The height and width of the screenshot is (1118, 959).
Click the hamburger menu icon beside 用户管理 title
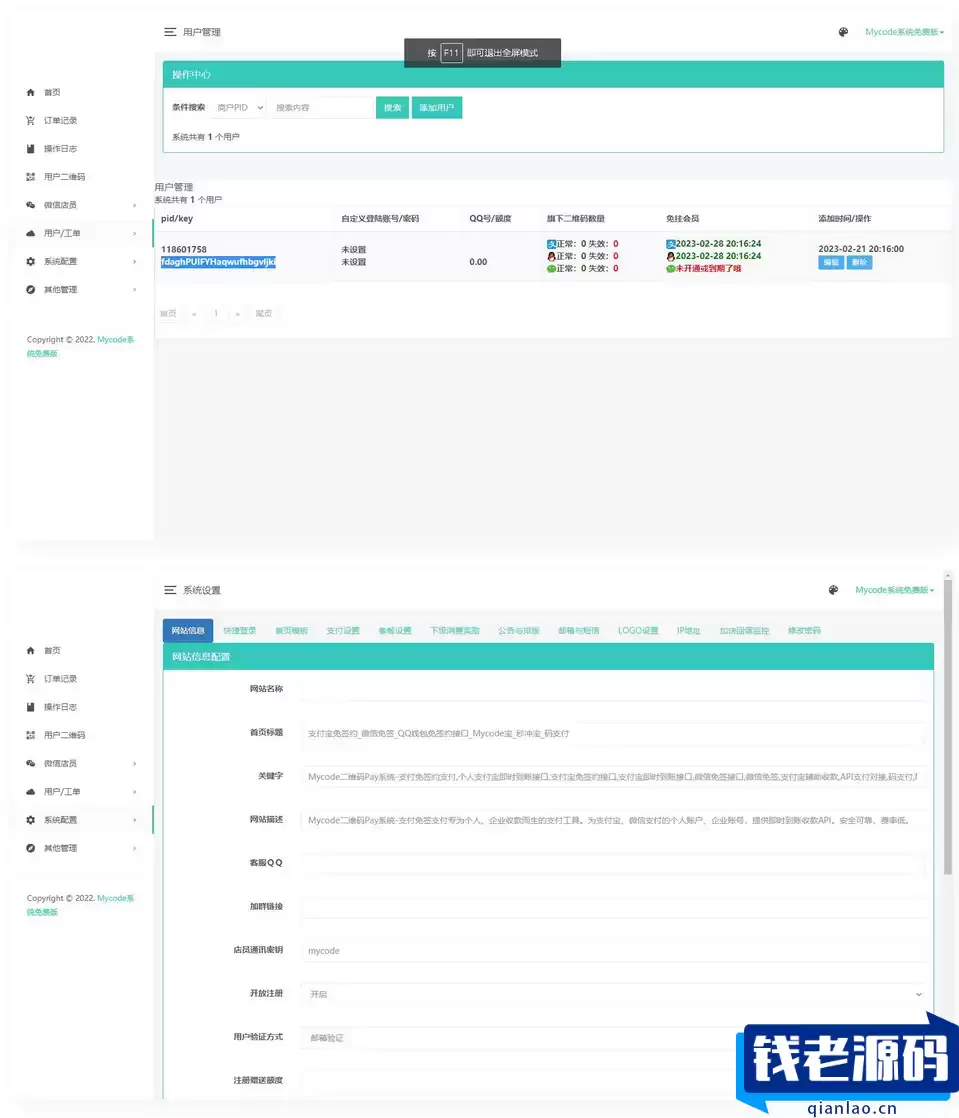170,32
